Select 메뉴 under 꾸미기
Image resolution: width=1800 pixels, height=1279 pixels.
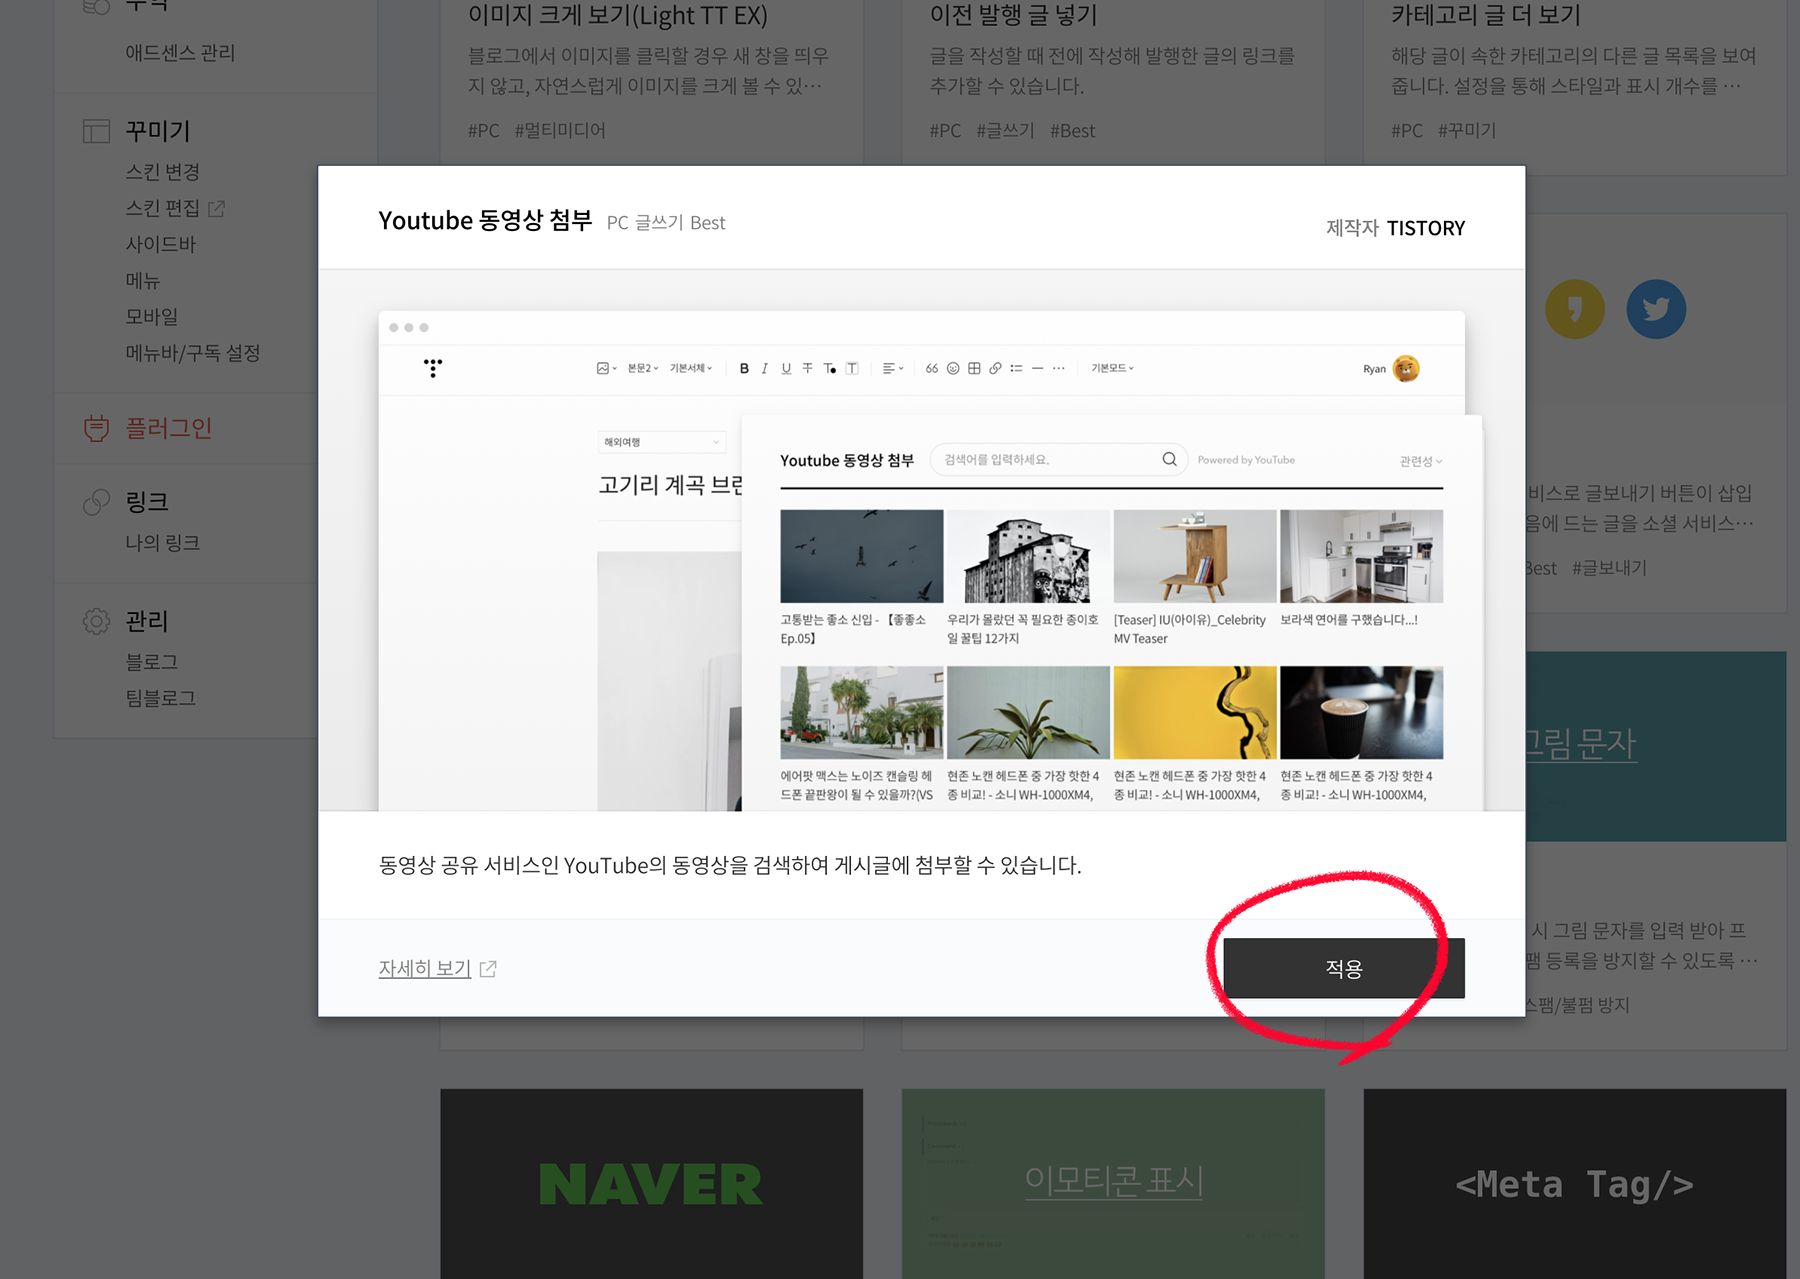pyautogui.click(x=142, y=281)
